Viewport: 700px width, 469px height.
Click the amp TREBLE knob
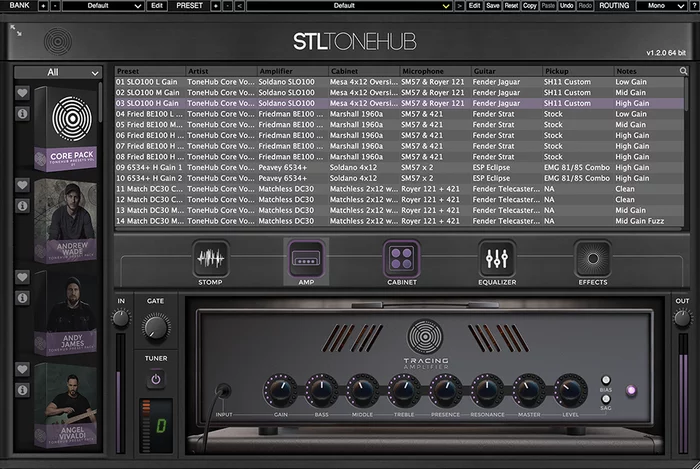click(x=404, y=390)
